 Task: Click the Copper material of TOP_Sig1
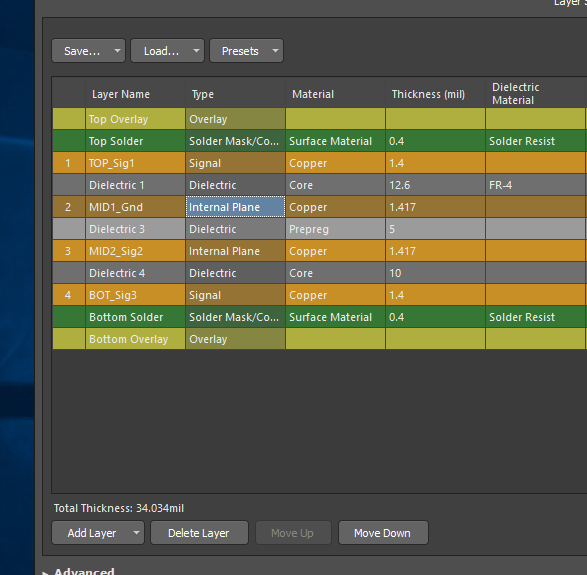click(335, 163)
